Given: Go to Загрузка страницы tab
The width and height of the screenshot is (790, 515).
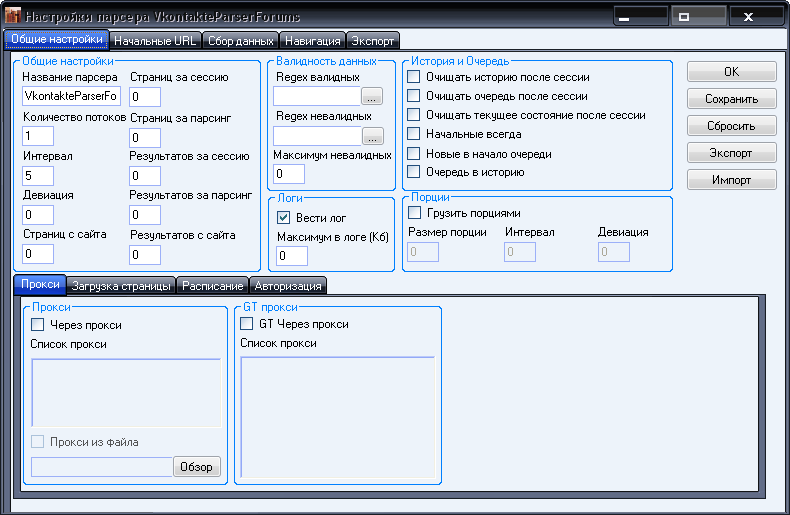Looking at the screenshot, I should pos(121,285).
